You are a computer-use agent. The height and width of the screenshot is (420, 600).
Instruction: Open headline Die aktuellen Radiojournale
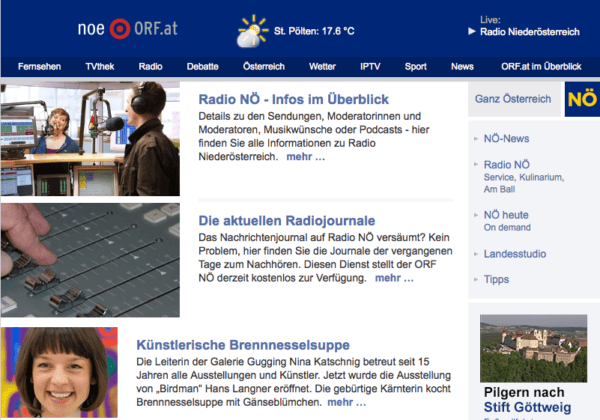(x=287, y=221)
